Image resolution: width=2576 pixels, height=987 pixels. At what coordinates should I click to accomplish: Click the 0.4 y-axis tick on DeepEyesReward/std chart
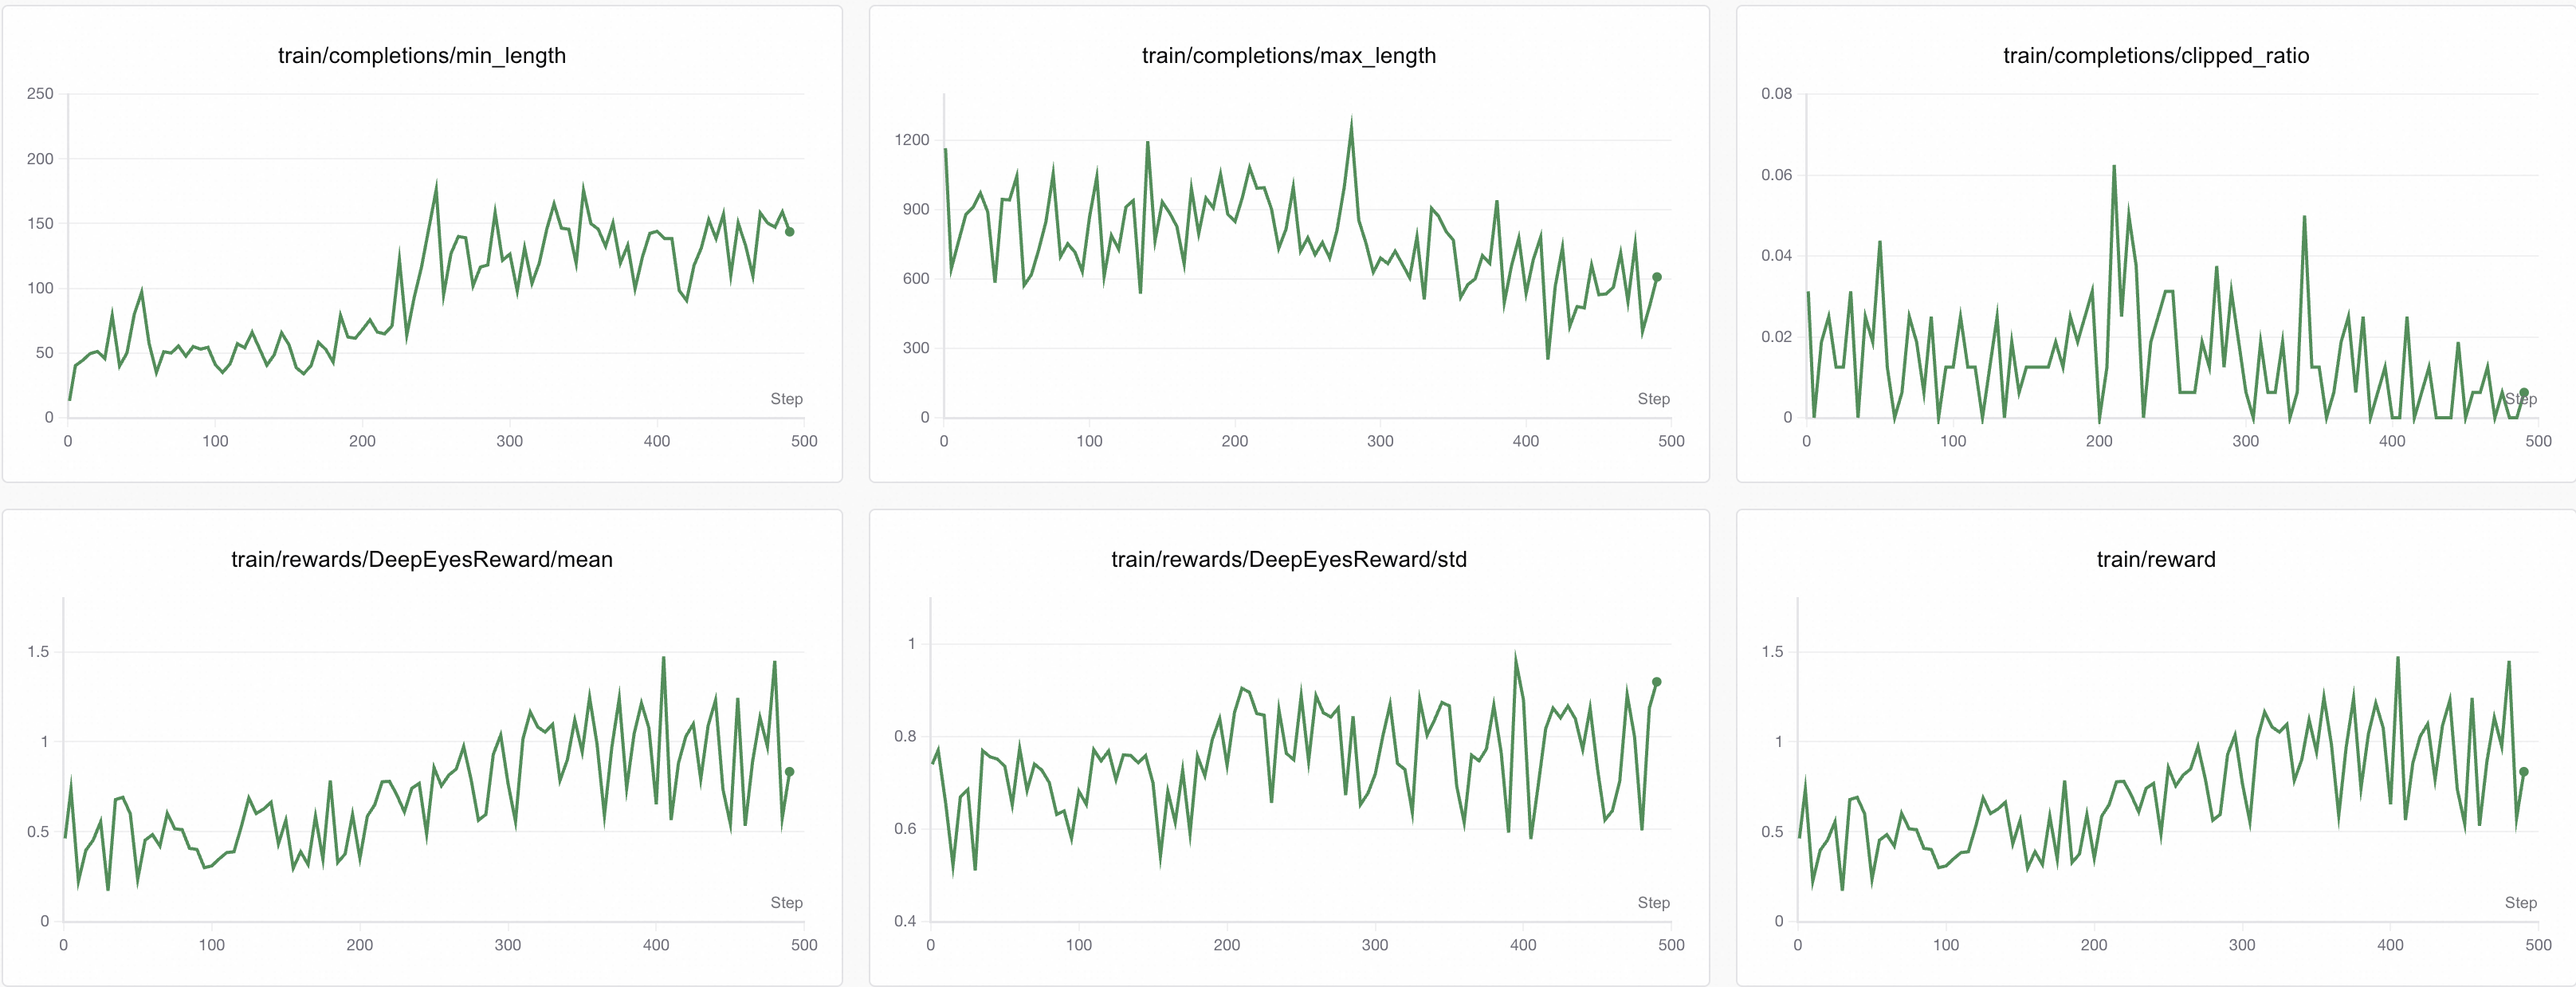(x=904, y=921)
